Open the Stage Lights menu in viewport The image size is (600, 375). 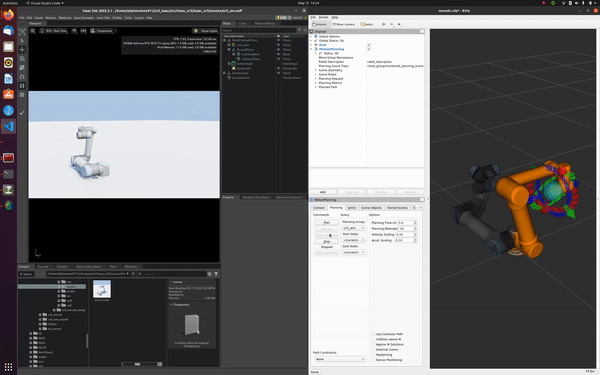tap(205, 31)
